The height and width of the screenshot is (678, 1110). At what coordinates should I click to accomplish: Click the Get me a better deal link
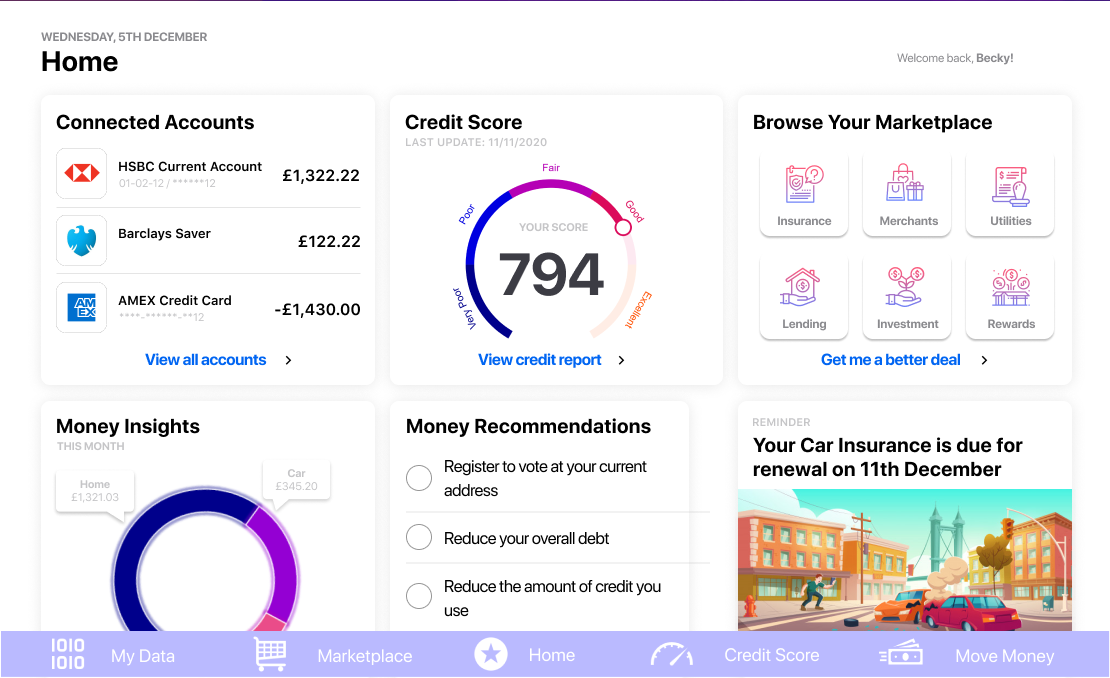(x=890, y=360)
